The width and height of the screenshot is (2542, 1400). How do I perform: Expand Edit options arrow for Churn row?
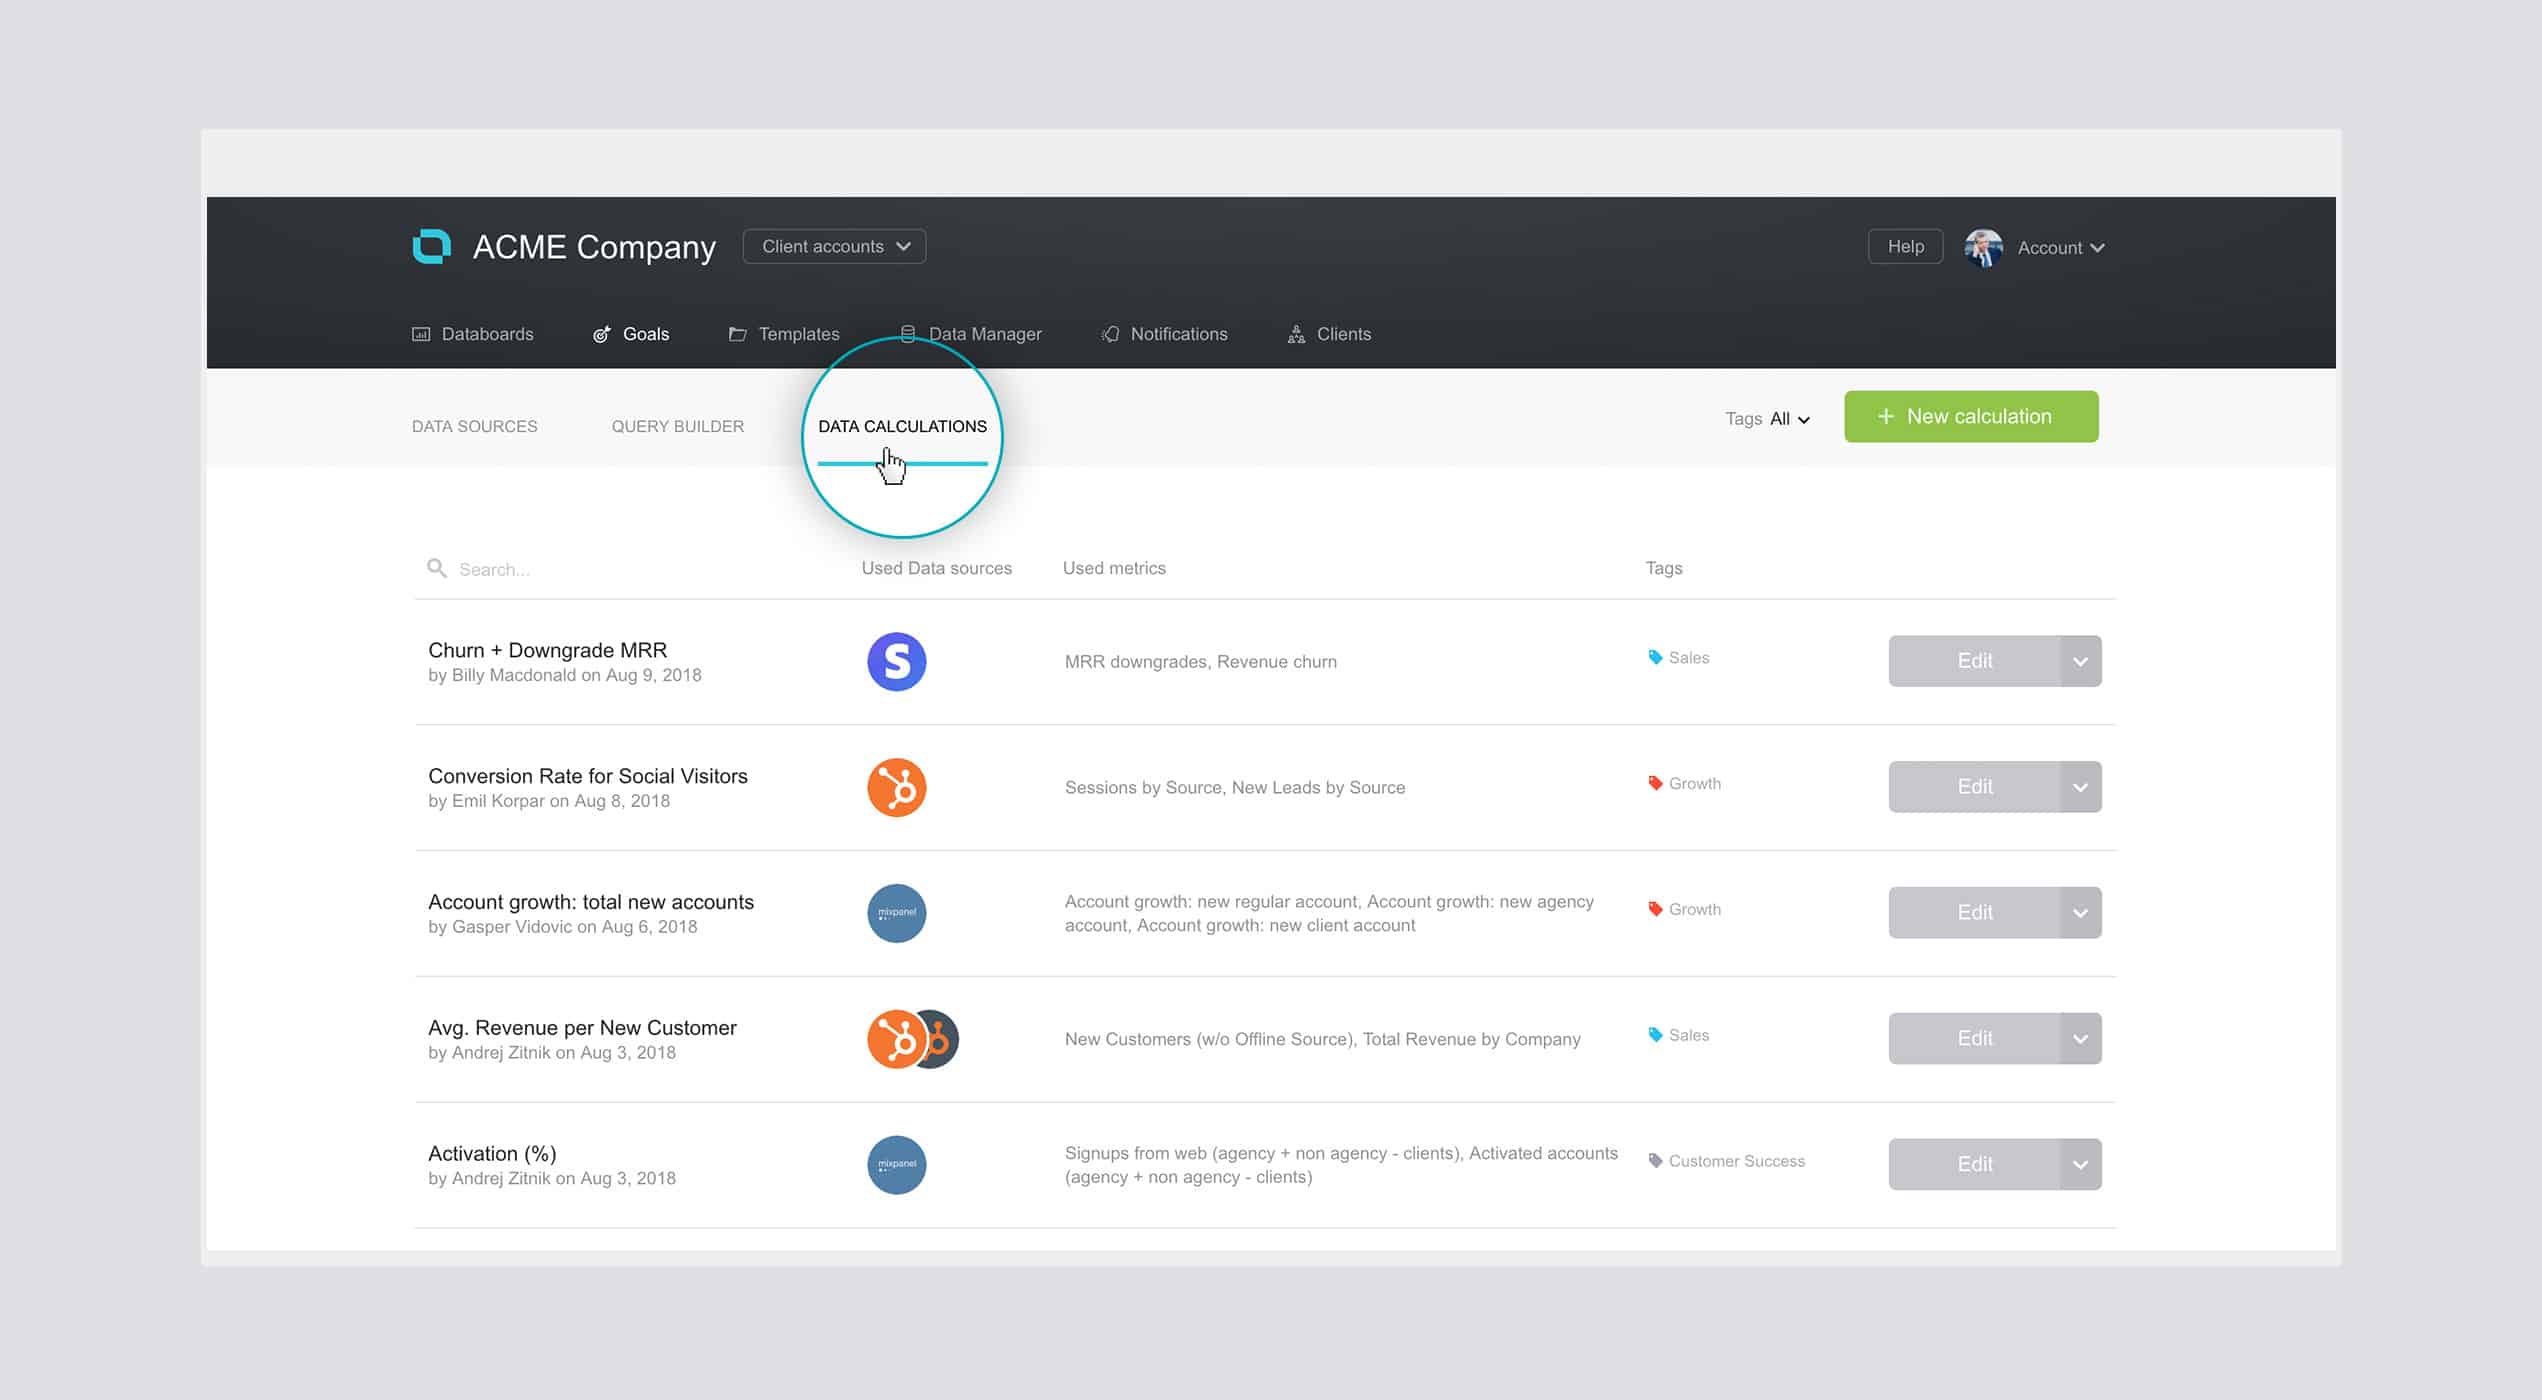(2080, 662)
